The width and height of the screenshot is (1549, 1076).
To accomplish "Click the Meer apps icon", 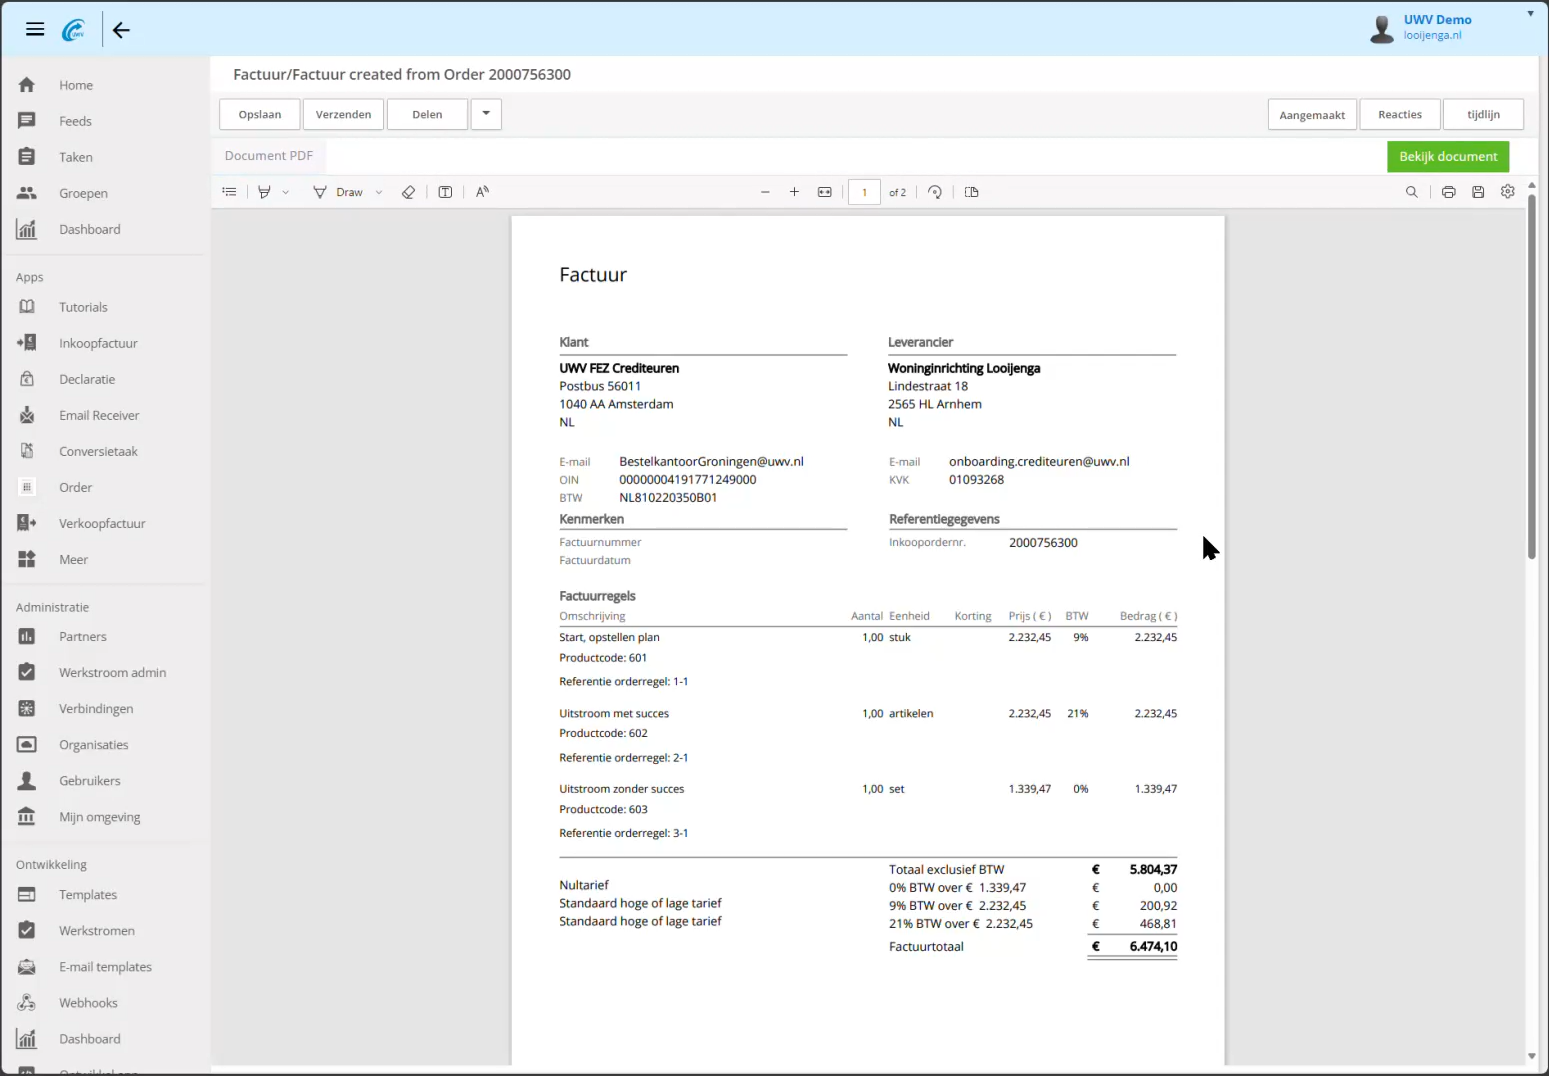I will tap(27, 559).
